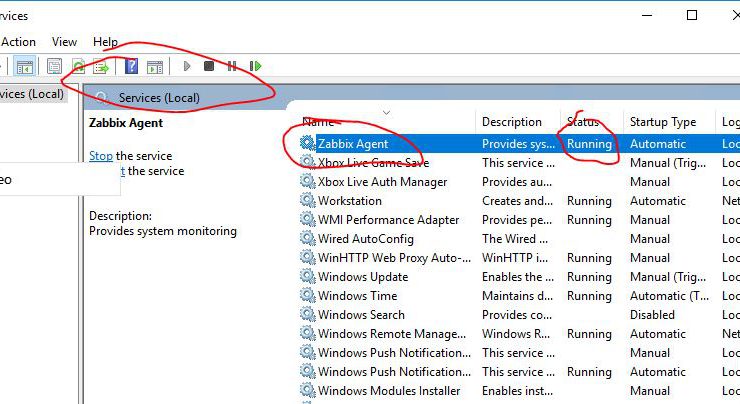Click Running status of Windows Remote Manage...
This screenshot has height=404, width=740.
tap(589, 334)
